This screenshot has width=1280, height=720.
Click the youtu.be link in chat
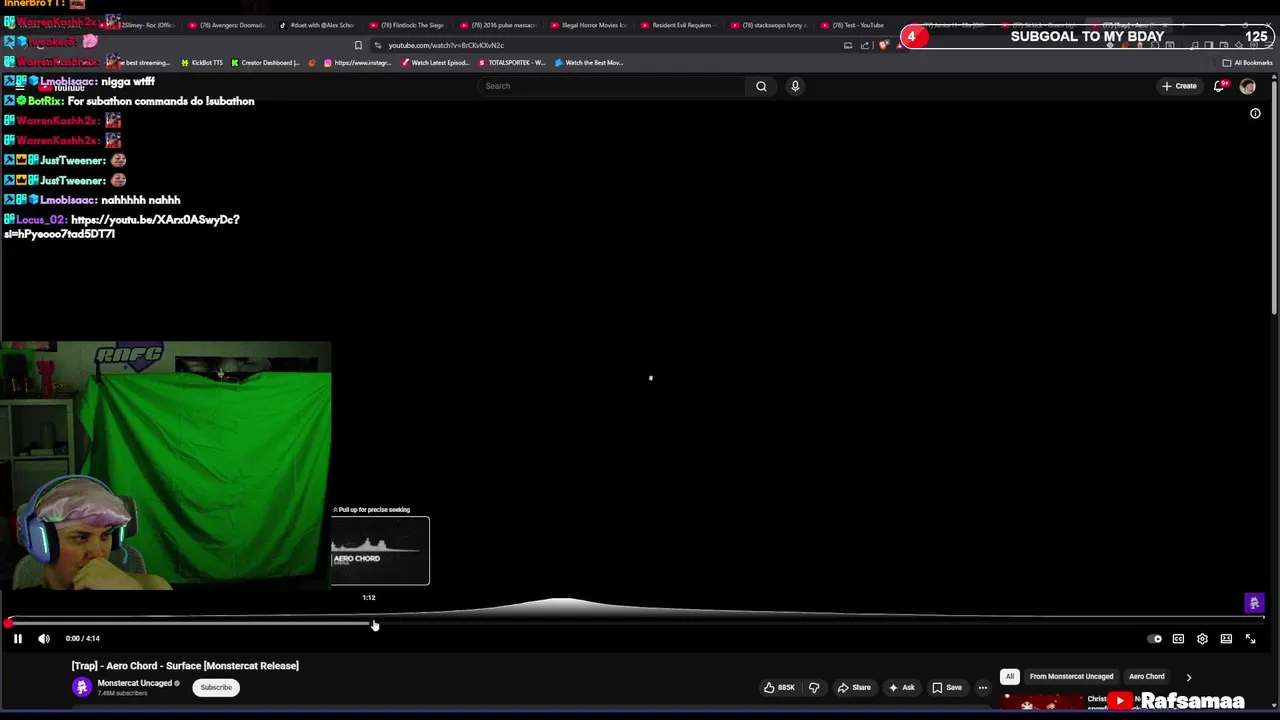[x=121, y=226]
